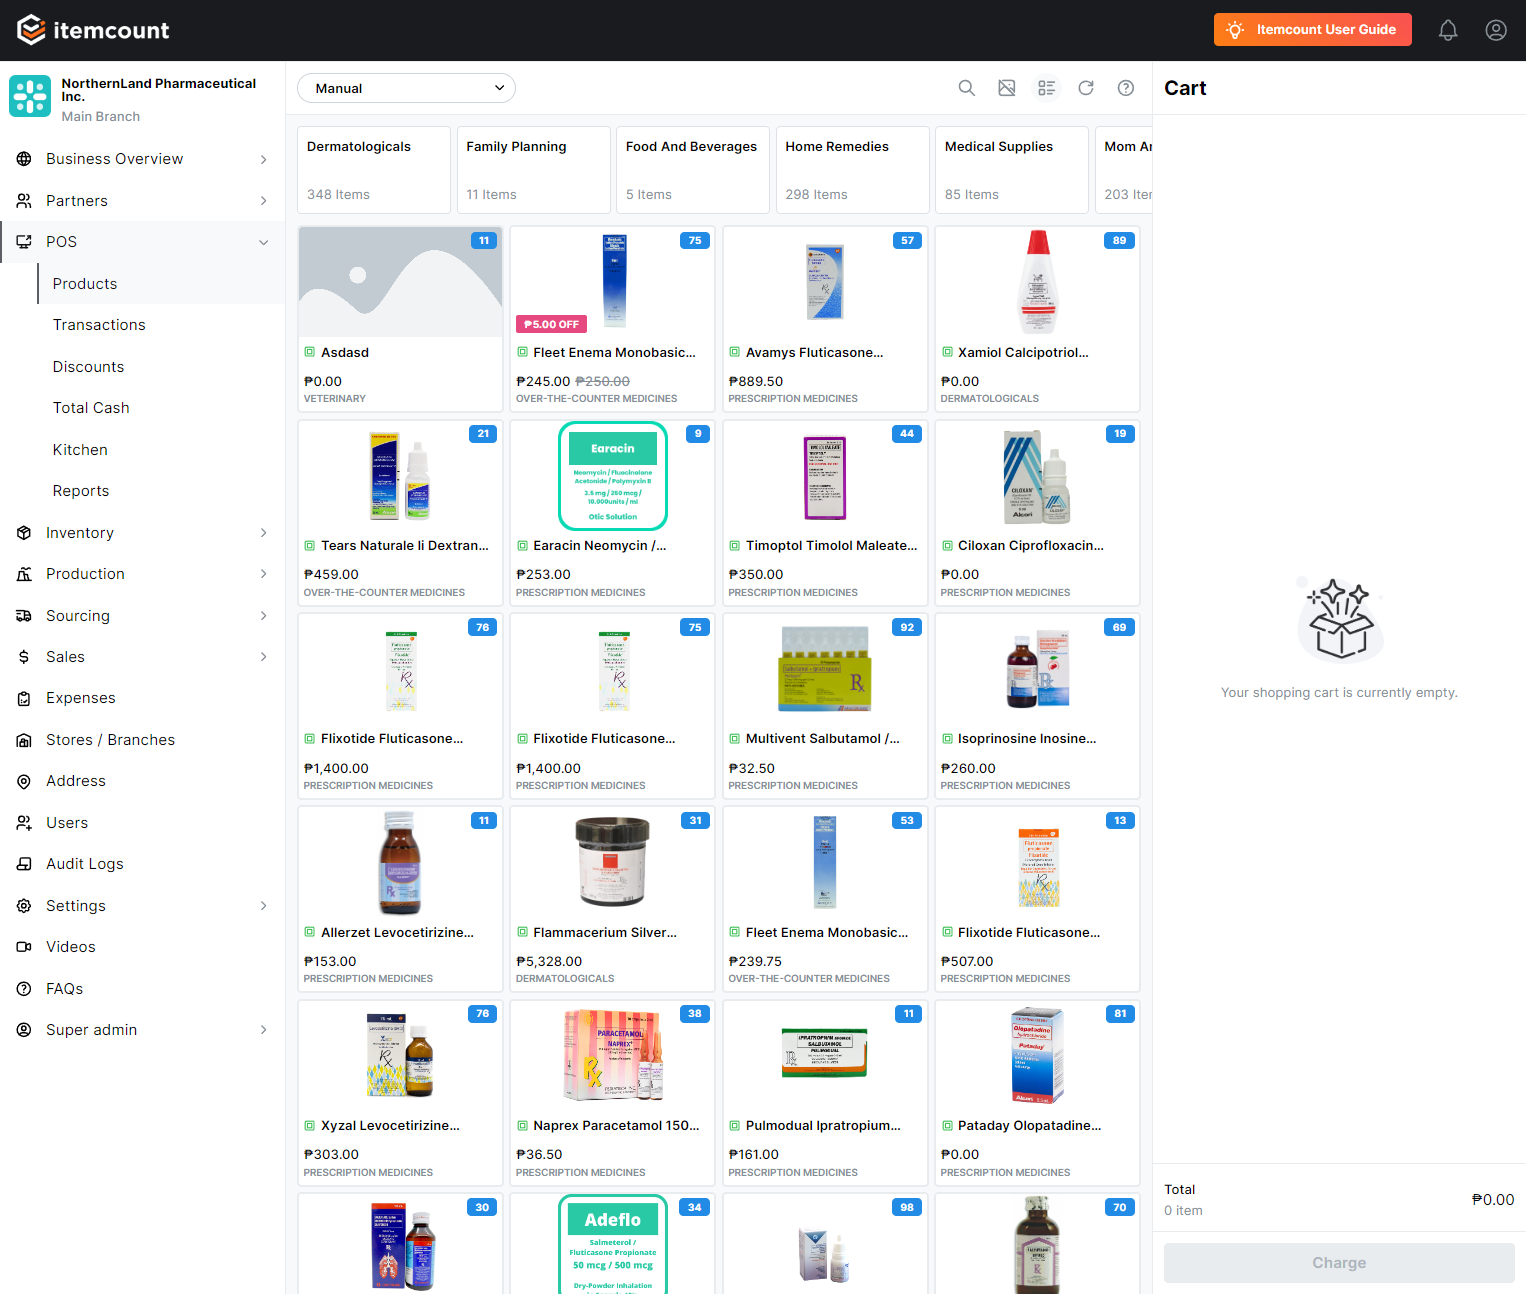Click the NorthernLand Pharmaceutical company logo

(30, 96)
